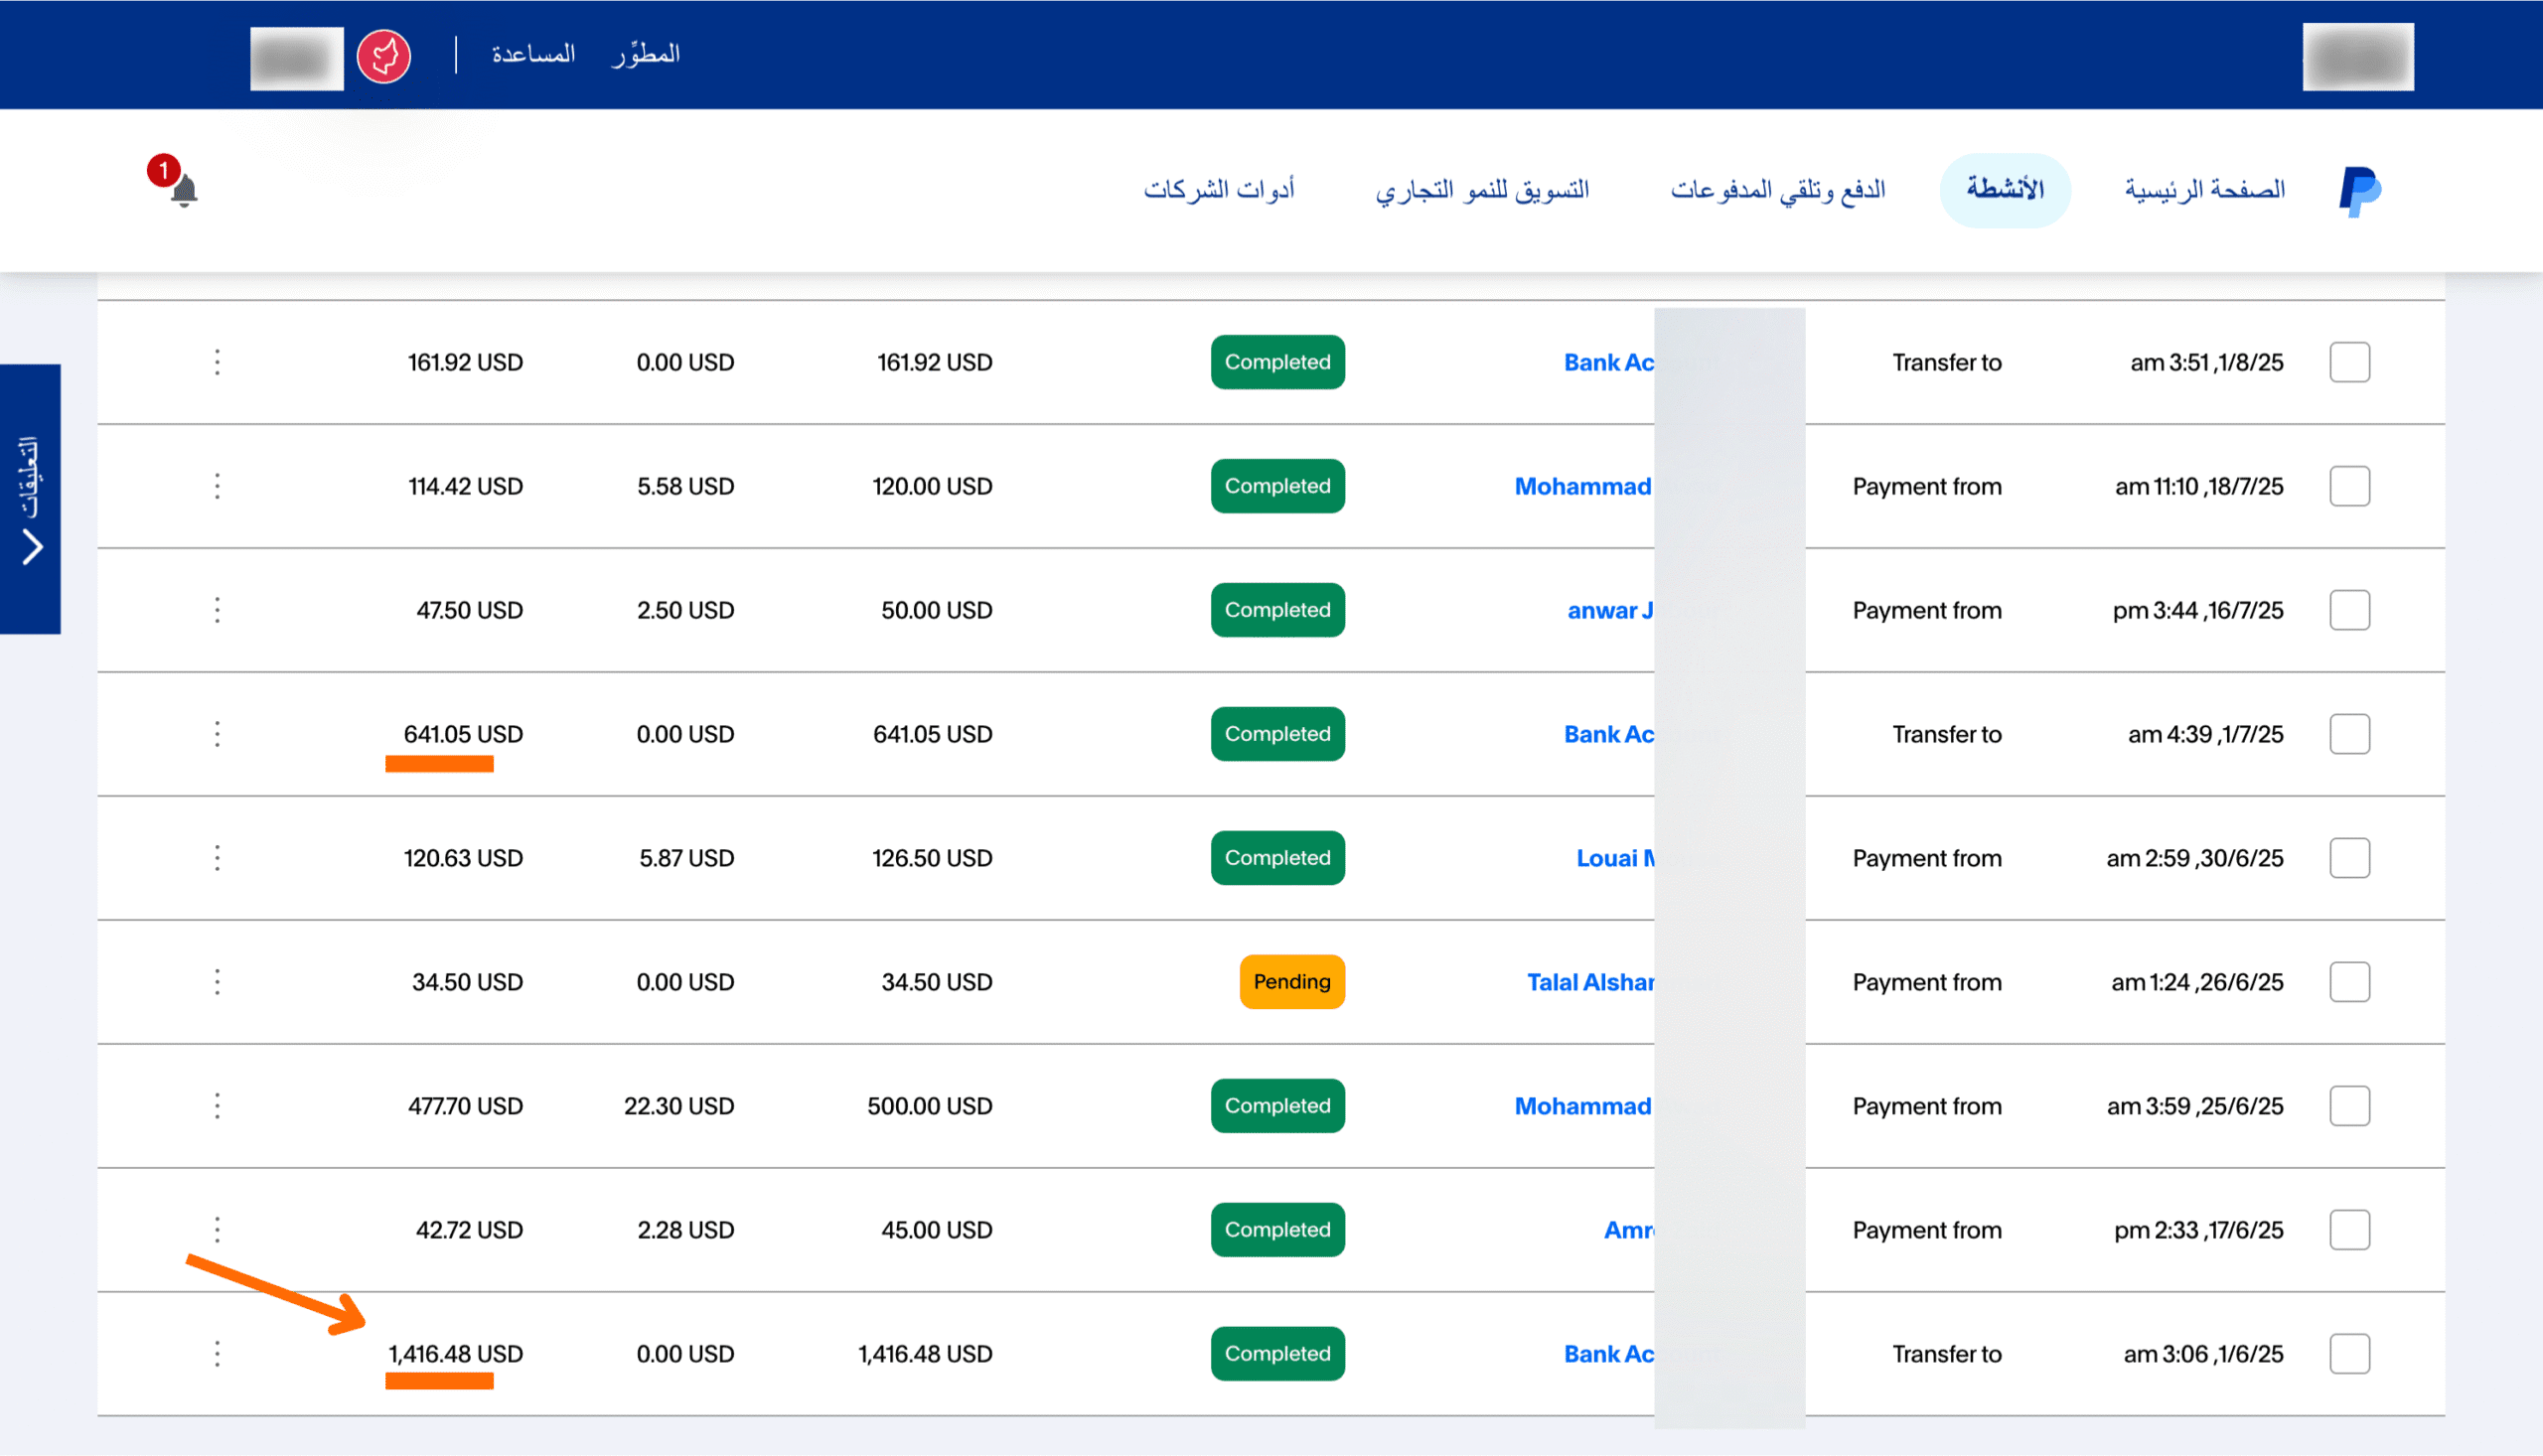Switch to the الأنشطة activity tab
The image size is (2543, 1456).
(x=2004, y=190)
